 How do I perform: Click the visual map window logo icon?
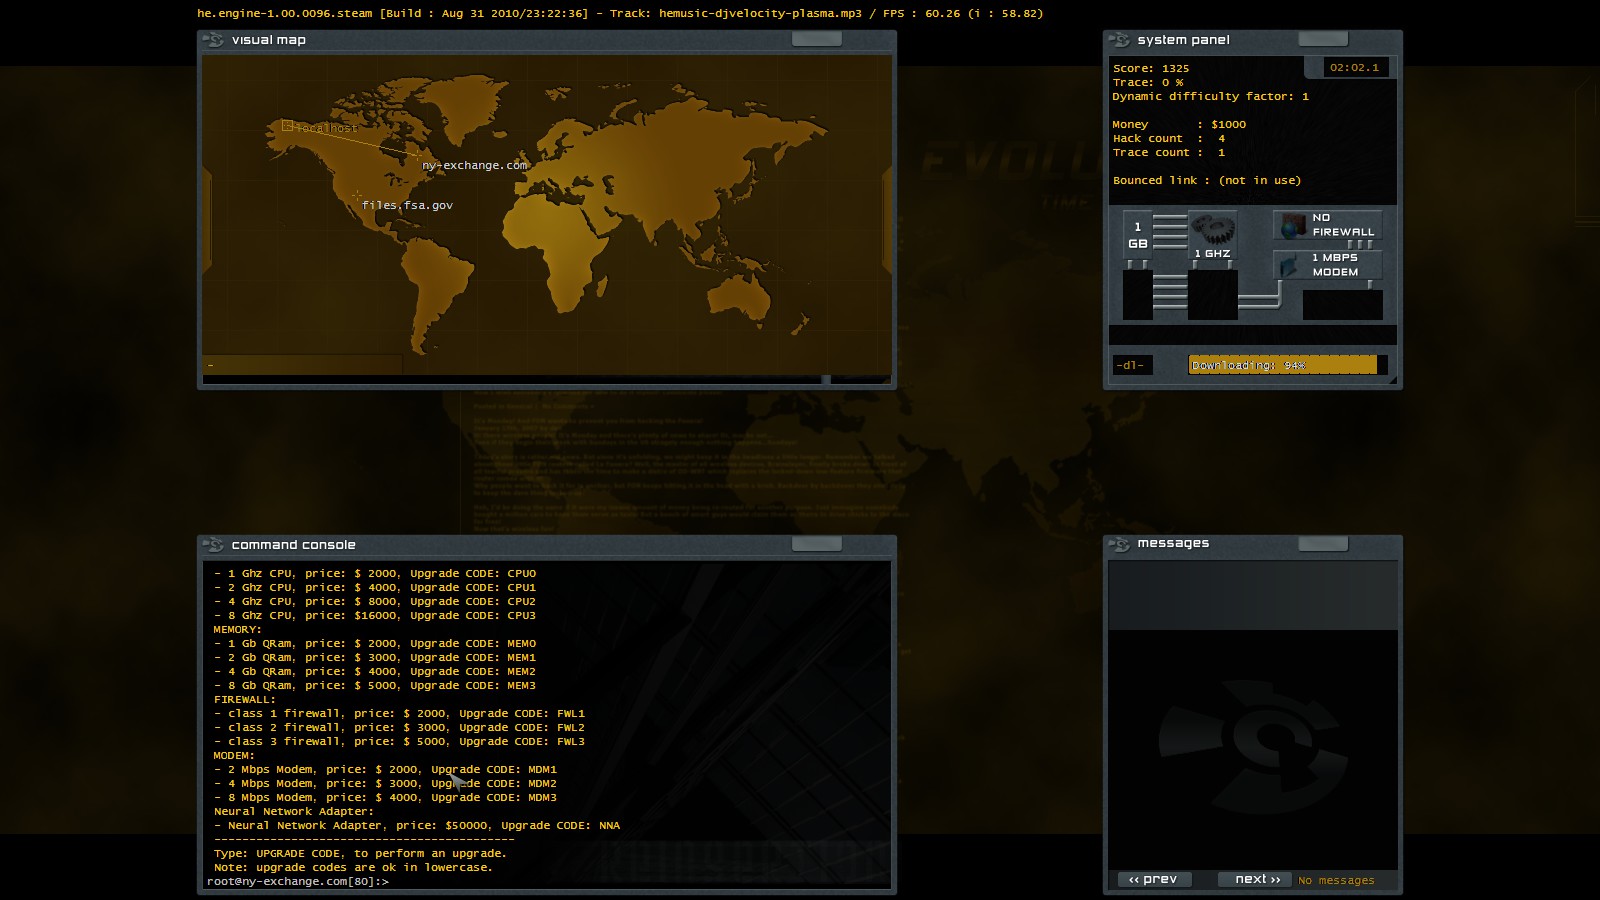[213, 40]
